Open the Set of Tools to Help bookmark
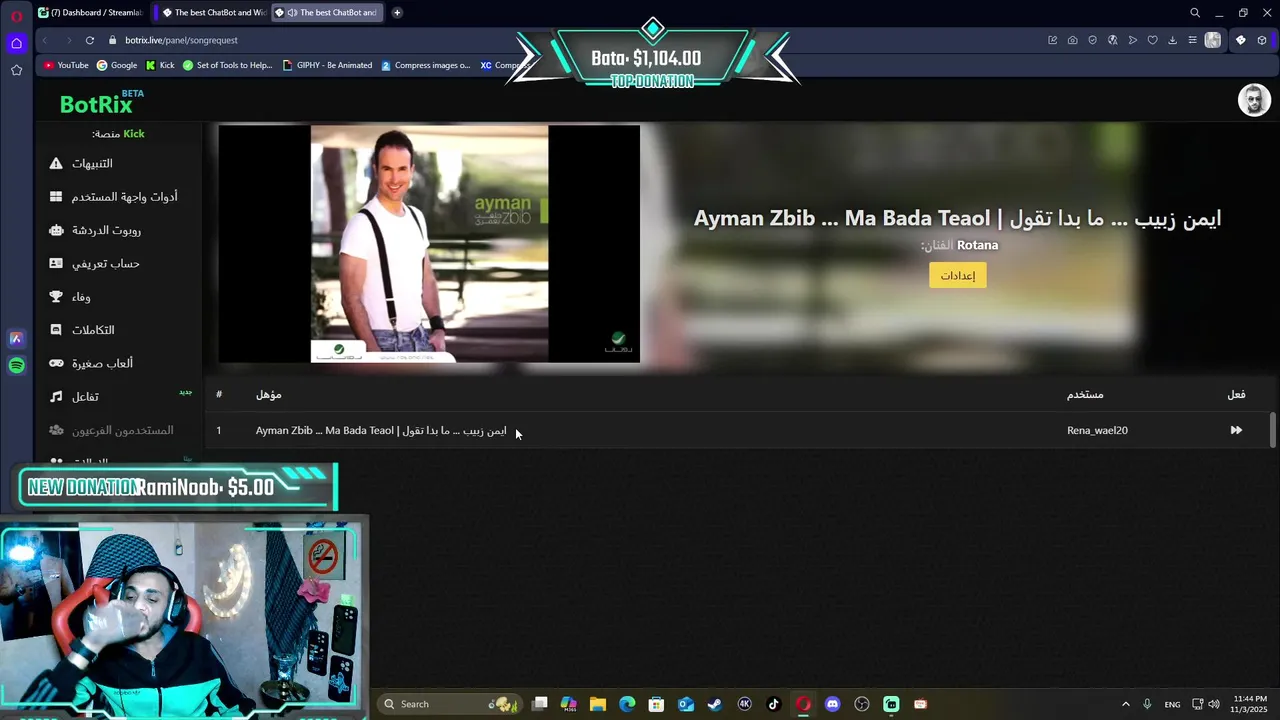Viewport: 1280px width, 720px height. tap(227, 65)
